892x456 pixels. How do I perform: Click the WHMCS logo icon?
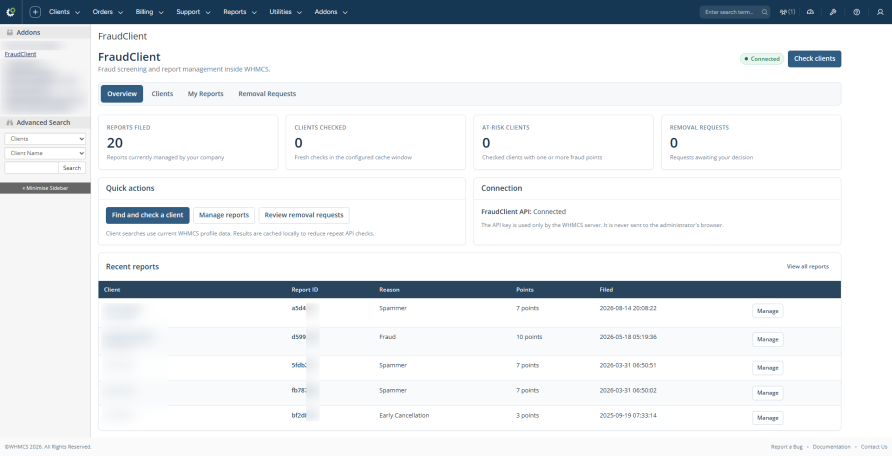[10, 11]
